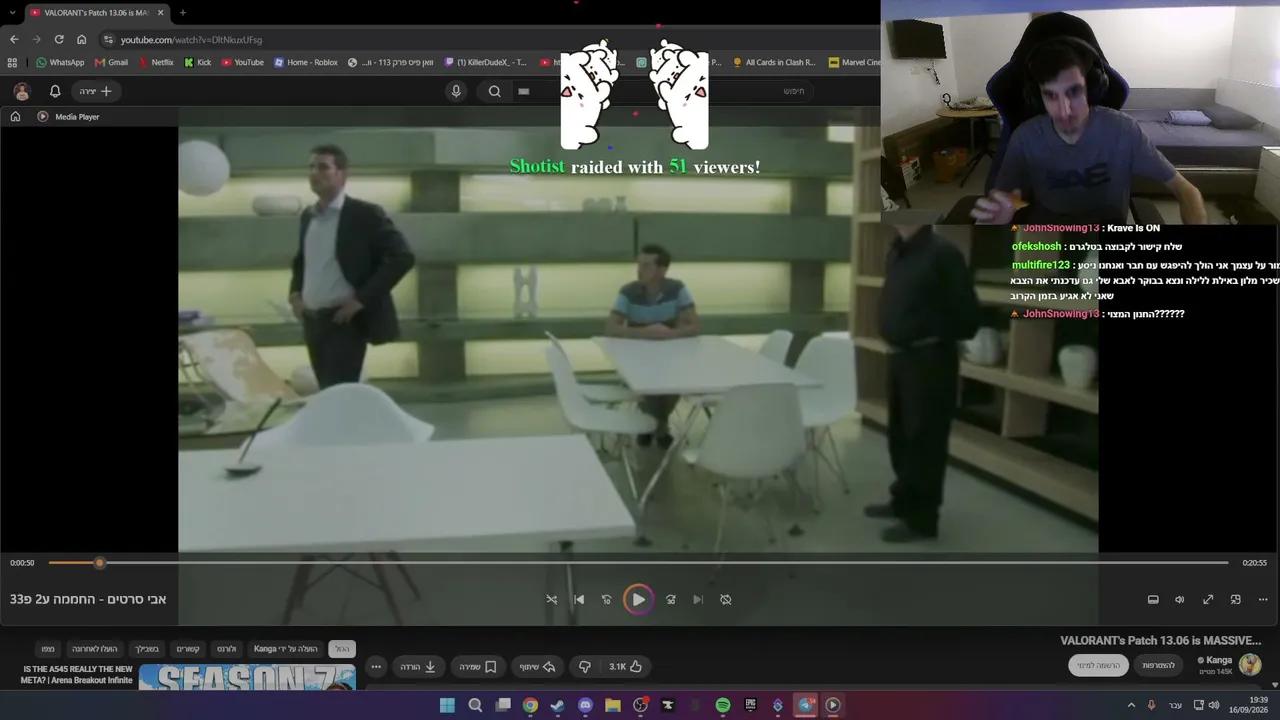Open Windows Start menu
Screen dimensions: 1280x720
(447, 705)
